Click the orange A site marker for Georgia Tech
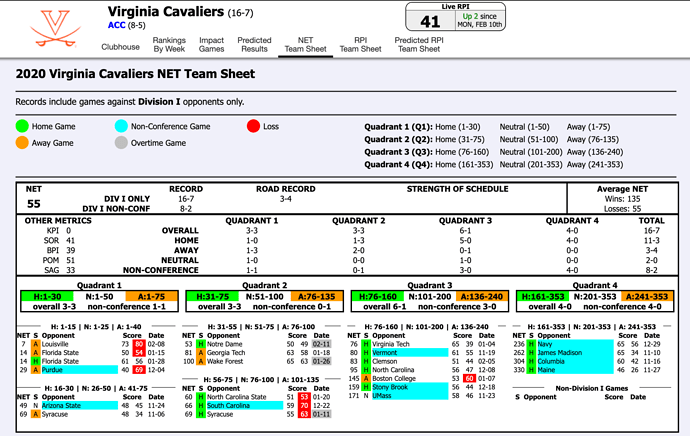 [x=200, y=353]
